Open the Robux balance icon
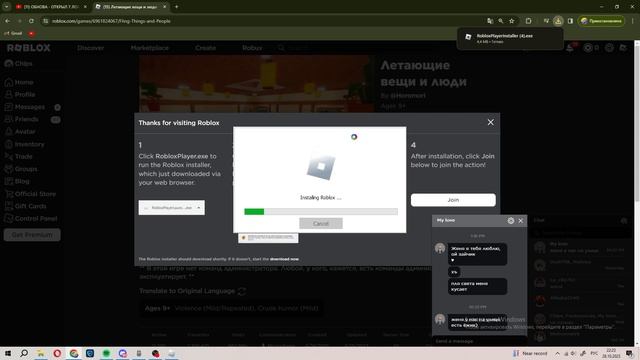Viewport: 640px width, 360px height. [x=588, y=48]
